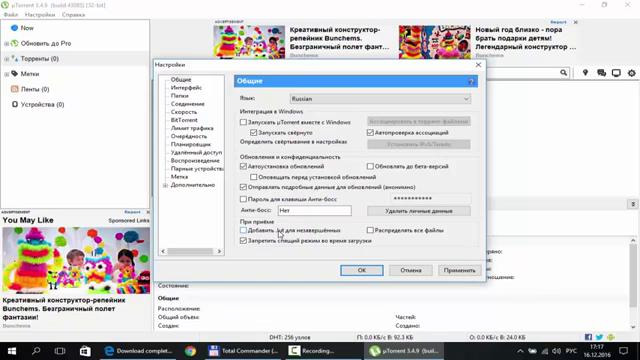Click right scroll arrow of settings tree

219,251
